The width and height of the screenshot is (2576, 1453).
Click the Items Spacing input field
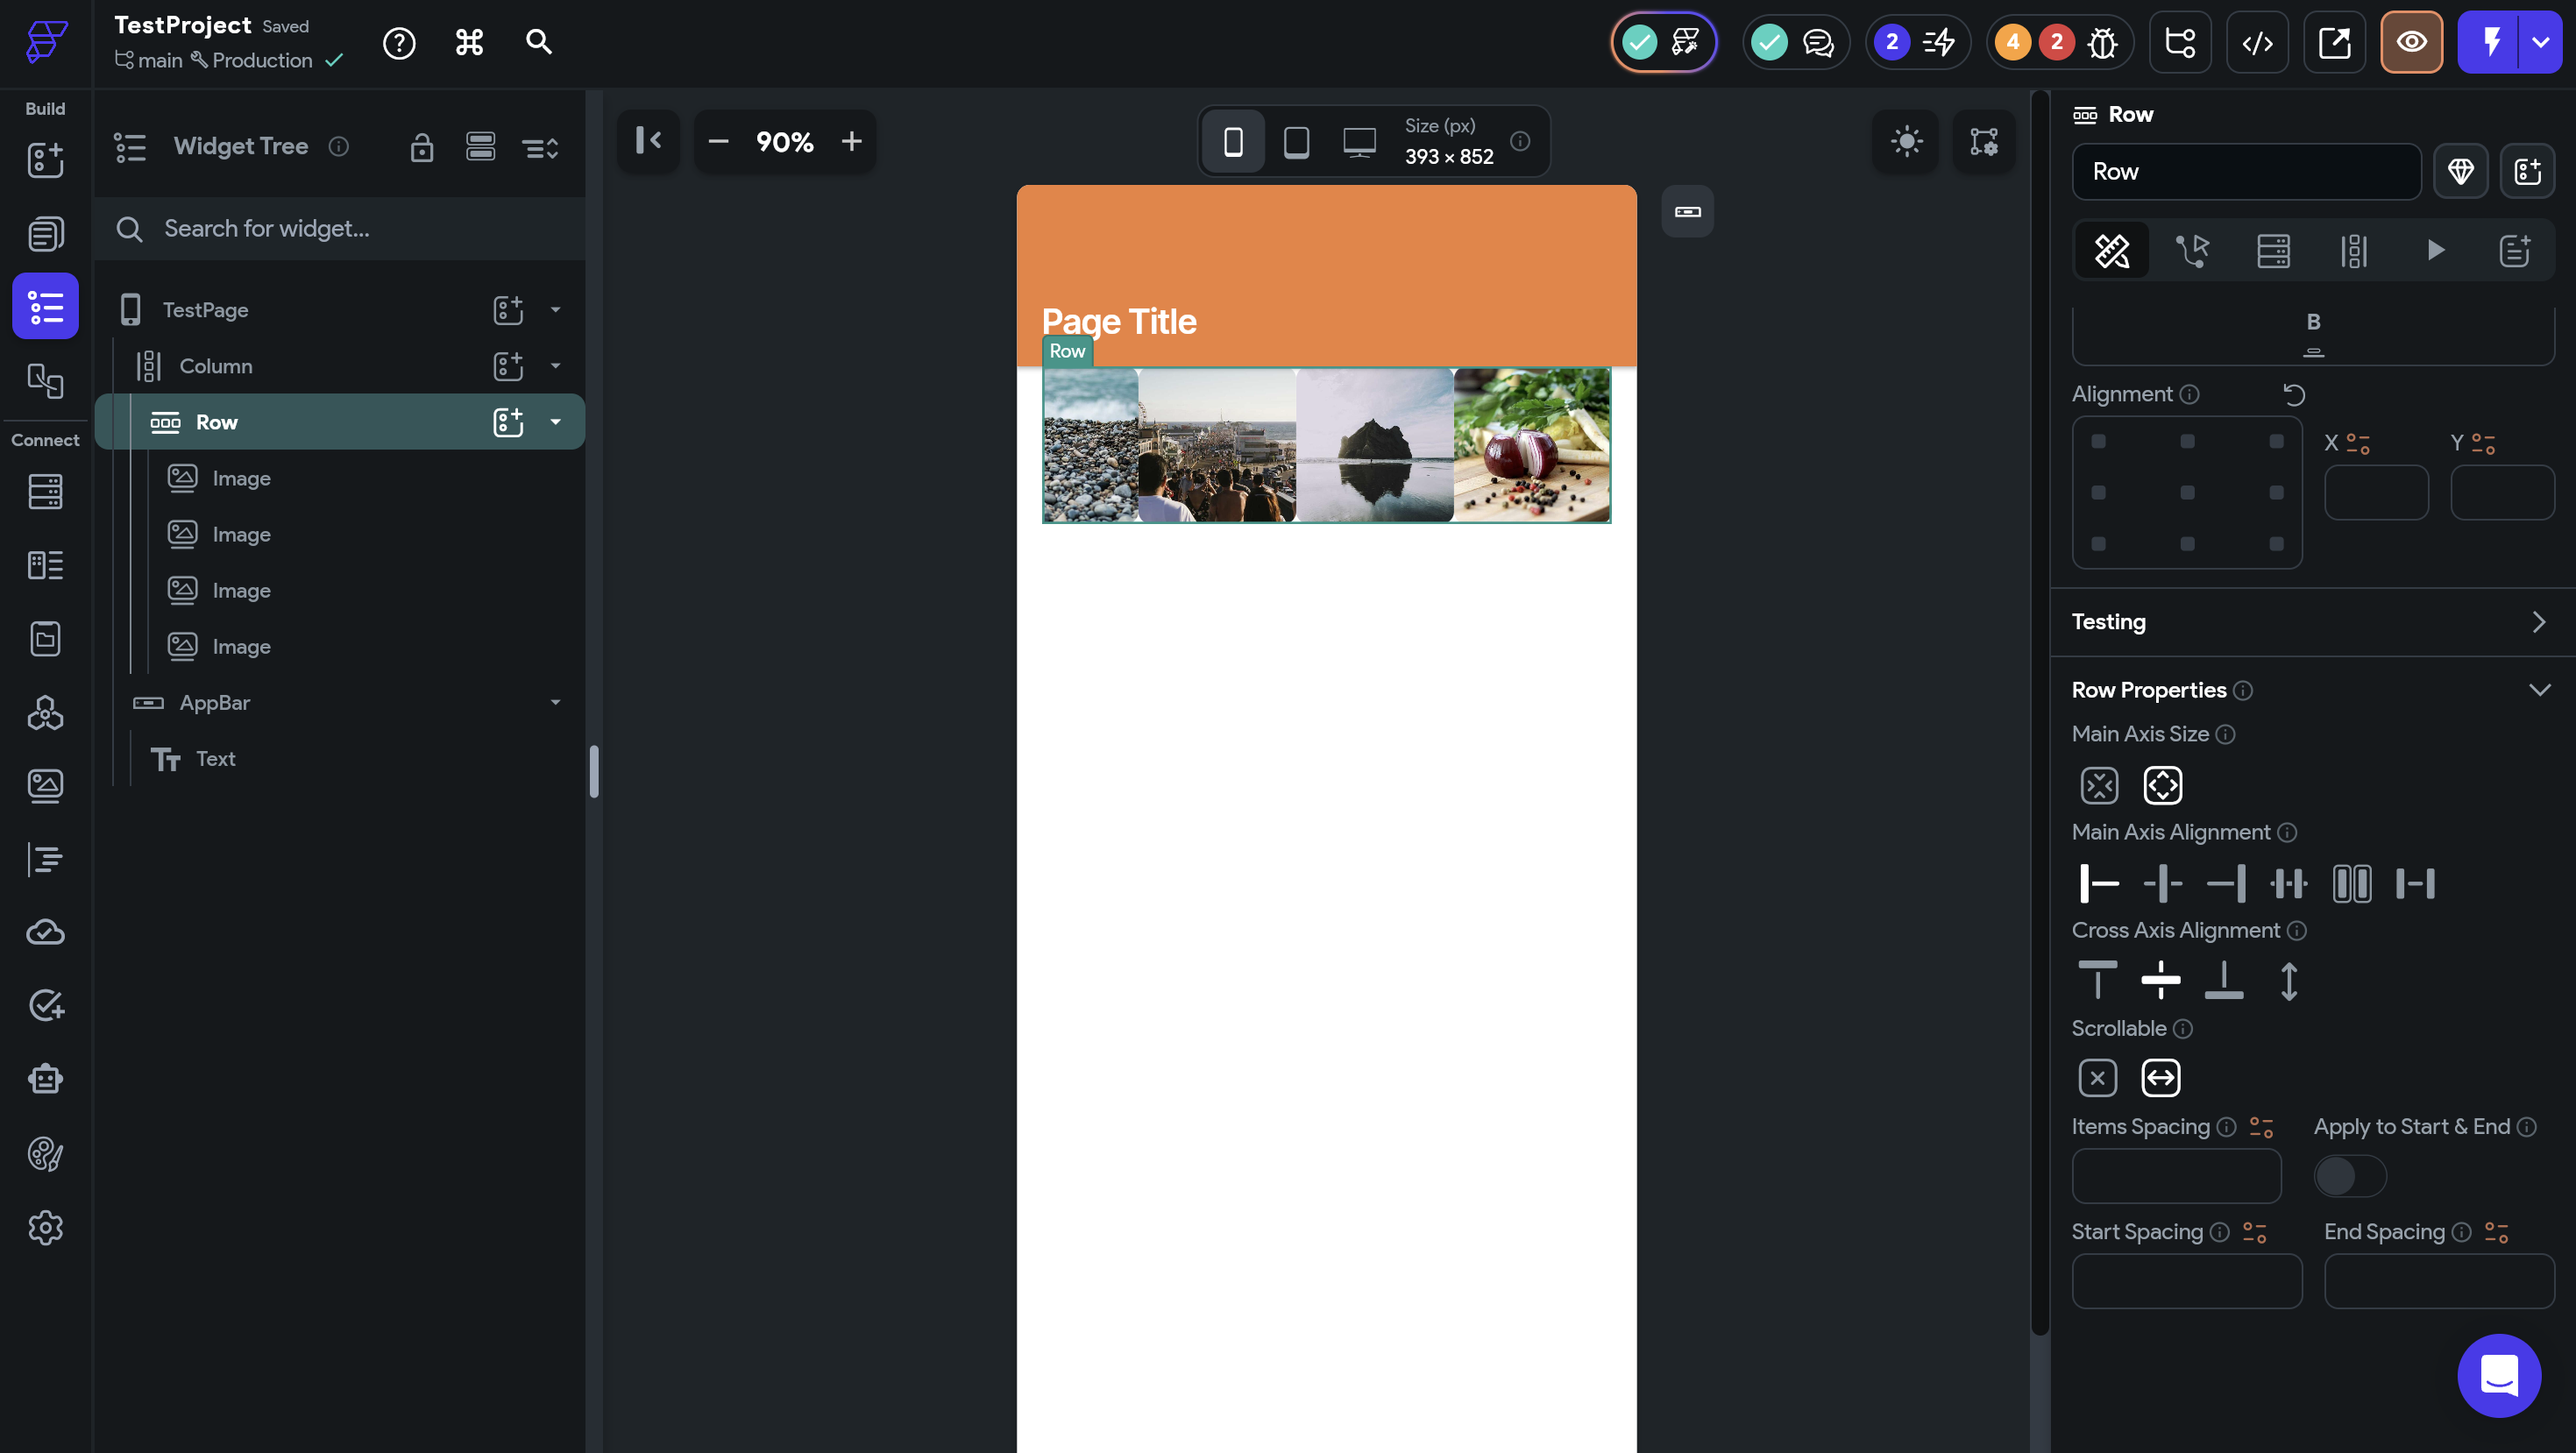pos(2176,1176)
